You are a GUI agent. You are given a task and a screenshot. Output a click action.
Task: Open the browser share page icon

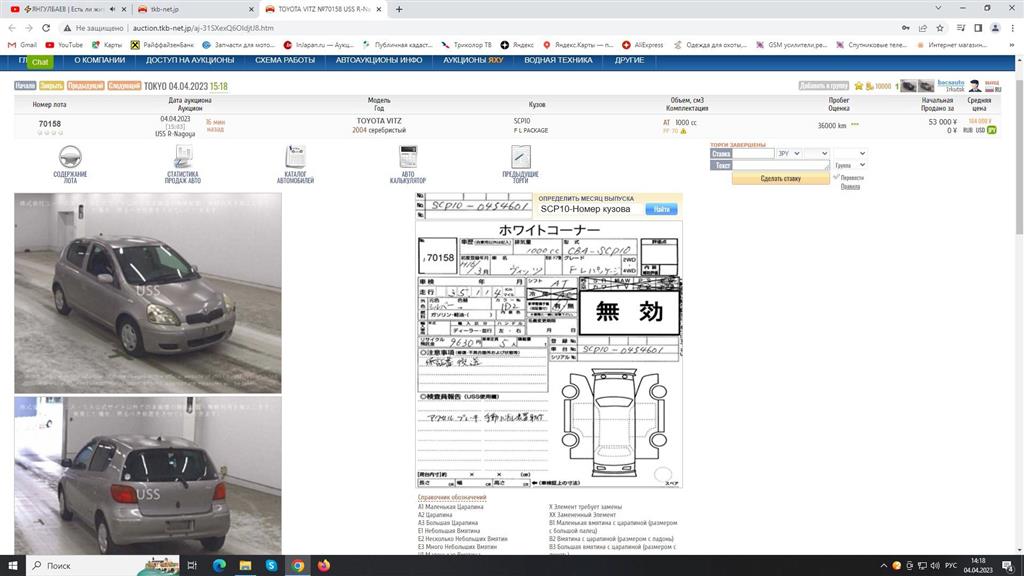[x=923, y=28]
